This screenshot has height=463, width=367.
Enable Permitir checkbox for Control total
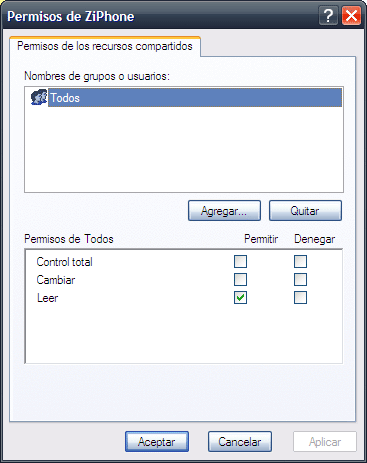240,262
